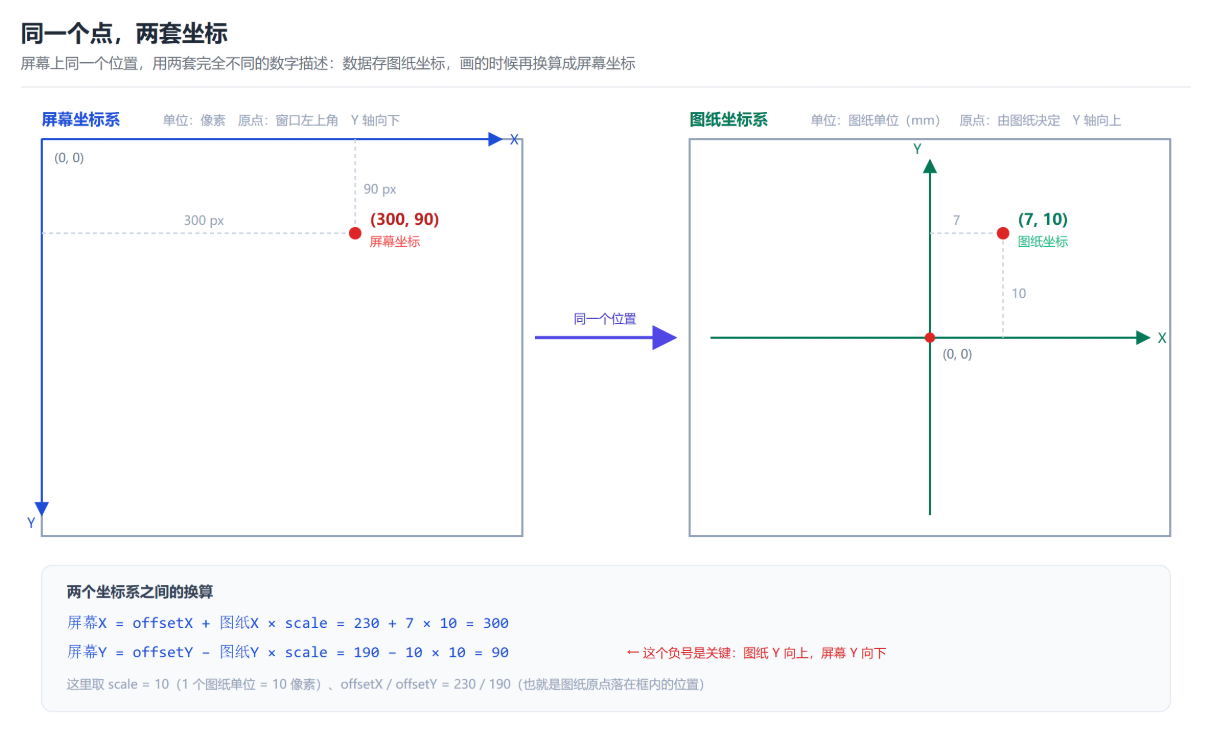
Task: Click the "屏幕X = offsetX + …" formula line
Action: pyautogui.click(x=288, y=623)
